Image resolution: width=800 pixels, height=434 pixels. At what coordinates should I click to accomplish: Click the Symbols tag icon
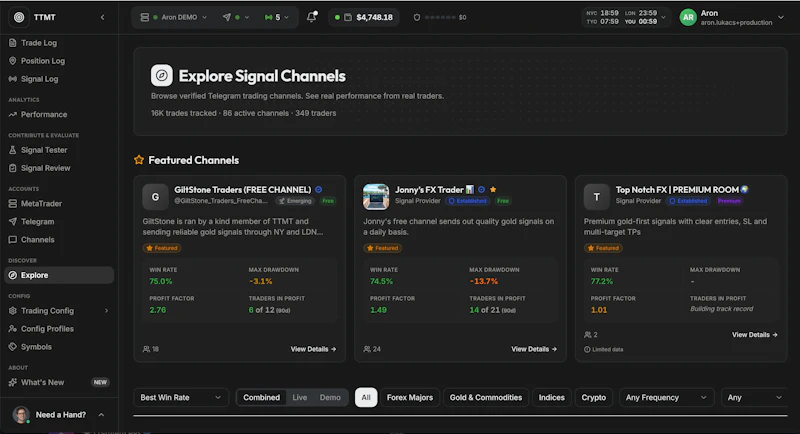click(13, 346)
